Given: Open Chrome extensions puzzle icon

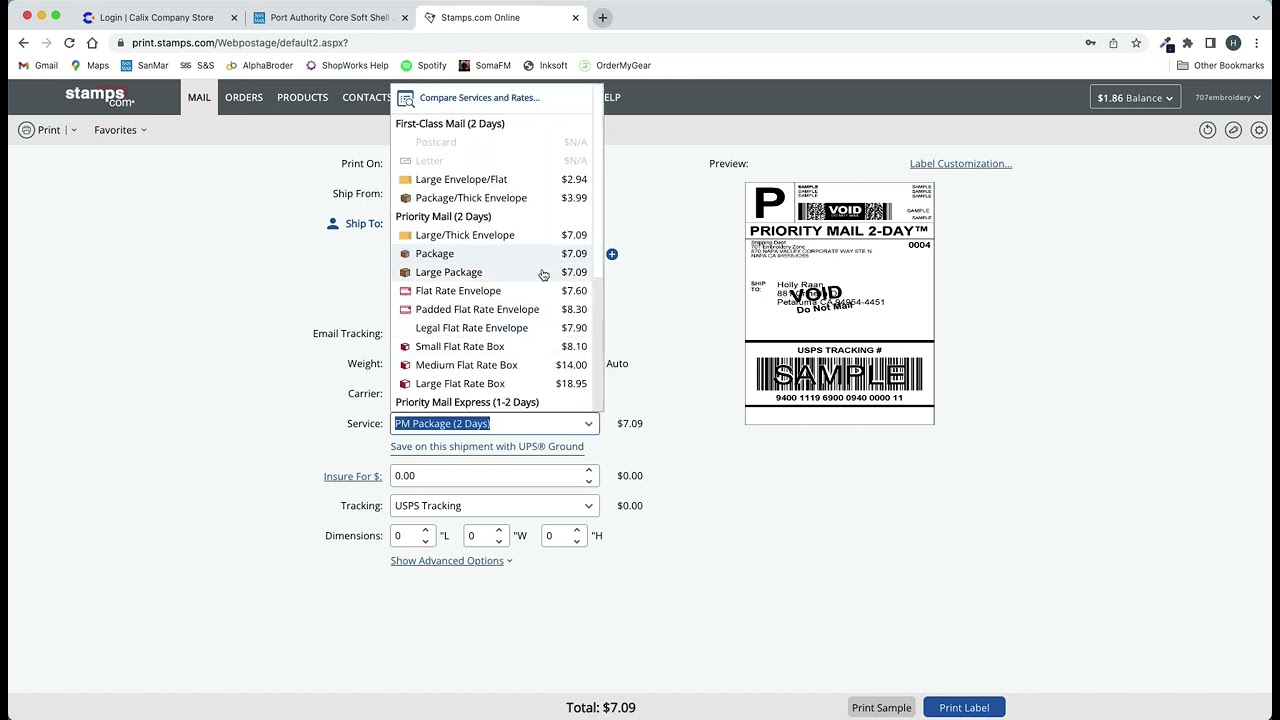Looking at the screenshot, I should point(1187,43).
